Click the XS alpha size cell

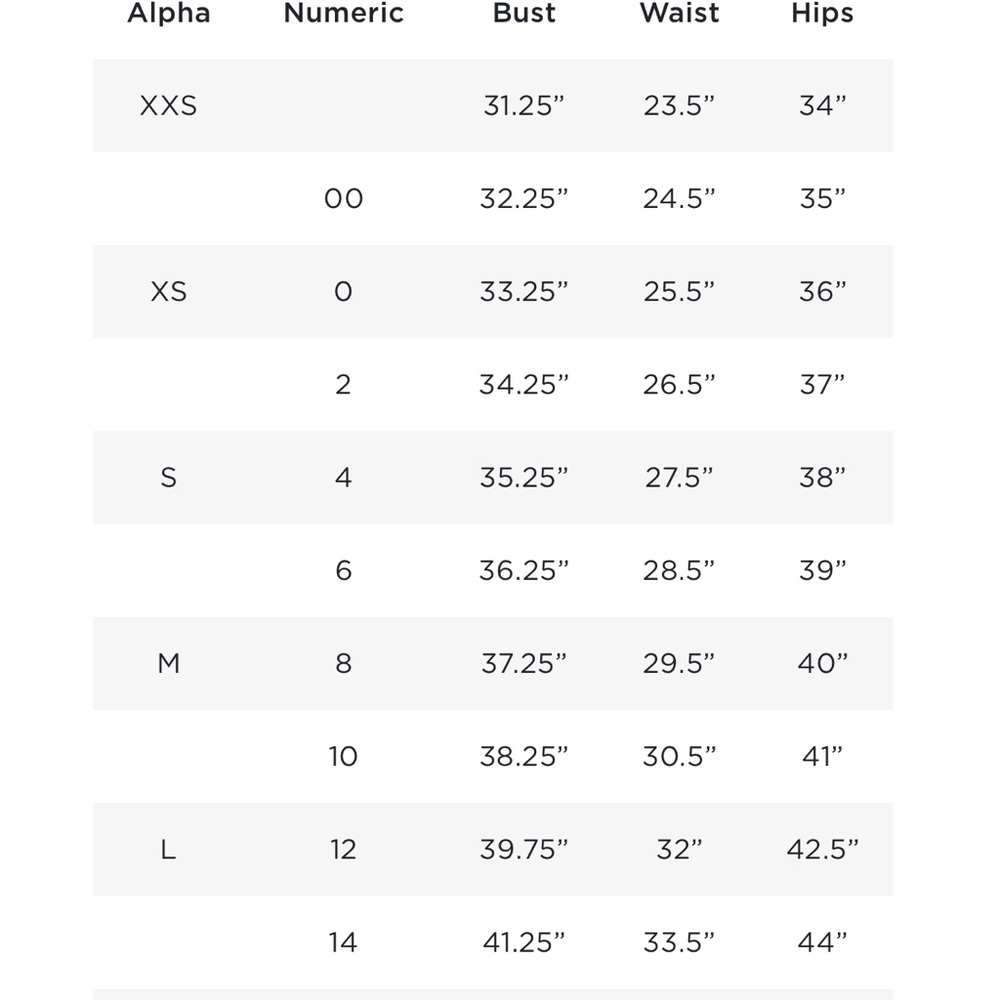[x=168, y=292]
